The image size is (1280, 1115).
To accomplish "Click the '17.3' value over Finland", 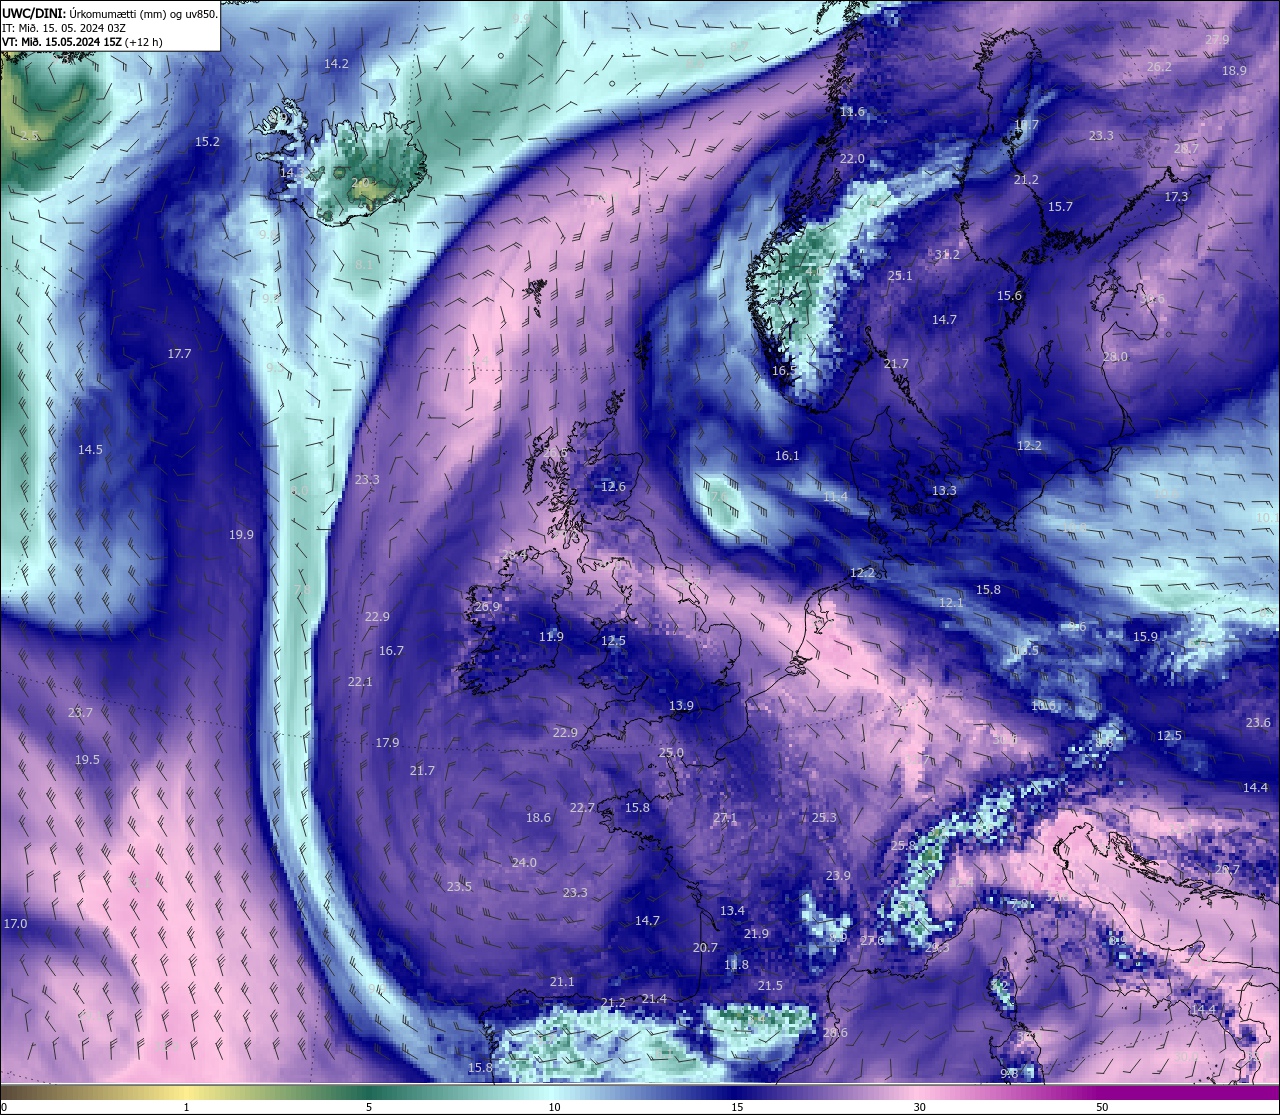I will coord(1176,197).
